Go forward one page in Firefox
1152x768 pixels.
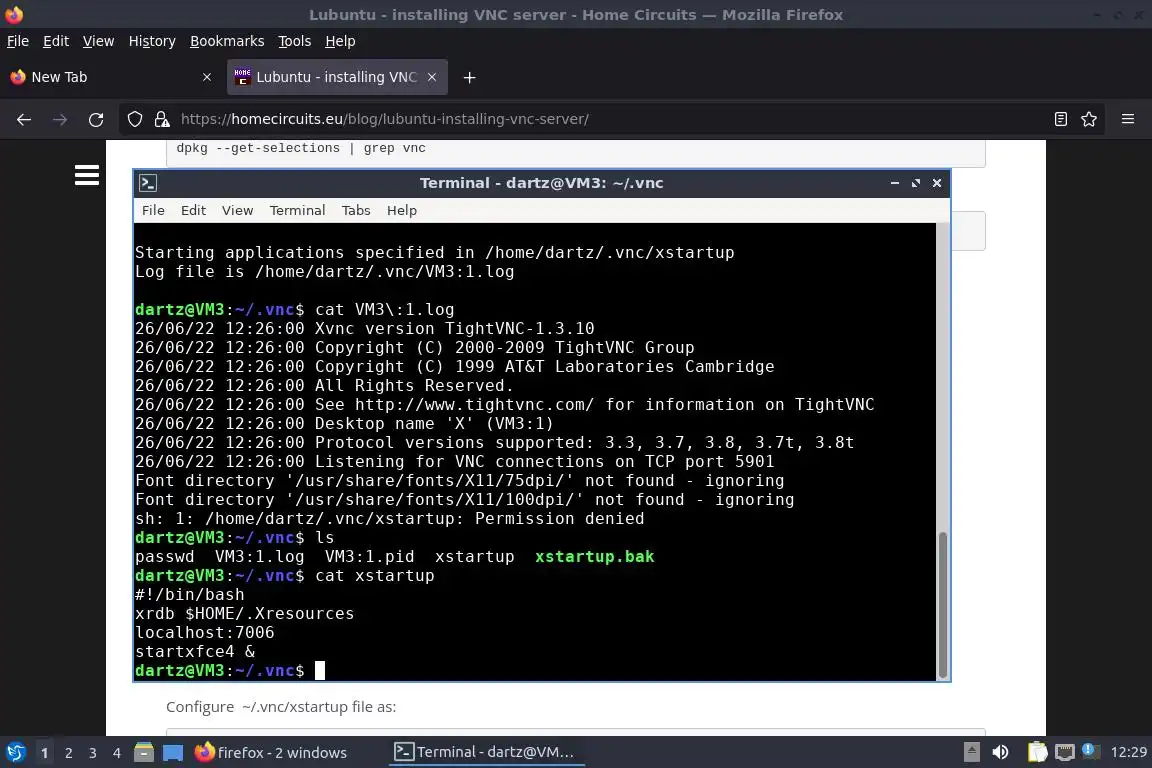coord(60,119)
